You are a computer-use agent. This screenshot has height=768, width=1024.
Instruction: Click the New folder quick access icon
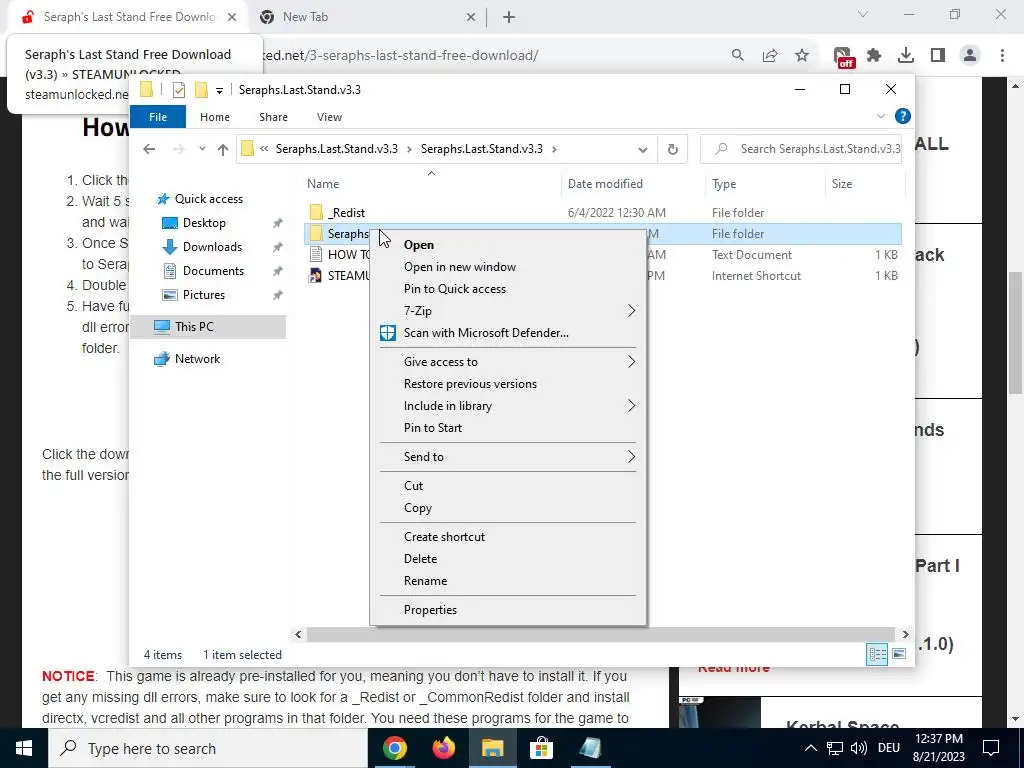coord(201,90)
